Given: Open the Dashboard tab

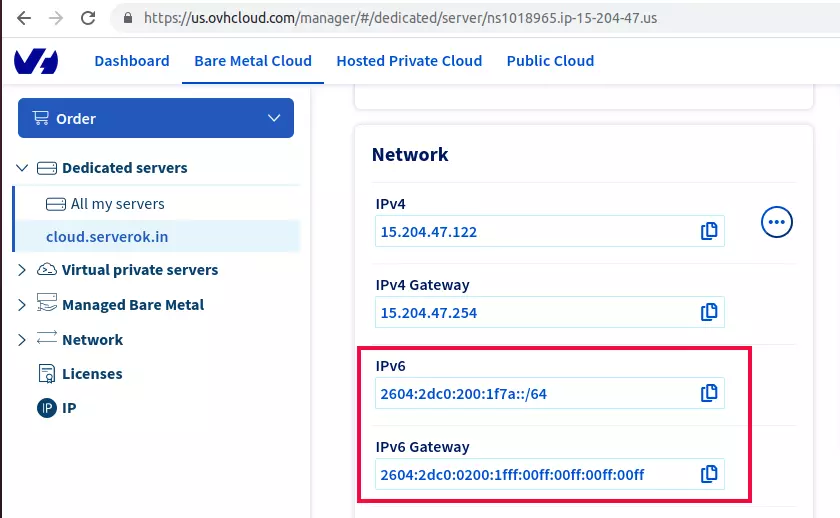Looking at the screenshot, I should coord(132,61).
